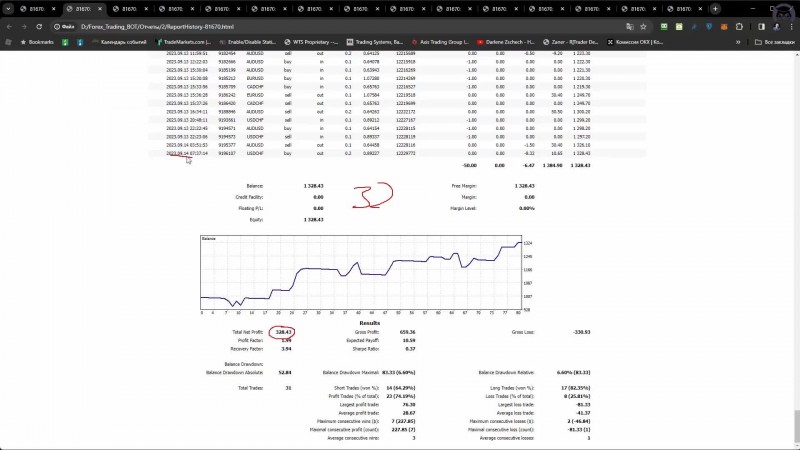Click the Gross Profit value 659.36
Screen dimensions: 800x450
[x=407, y=332]
